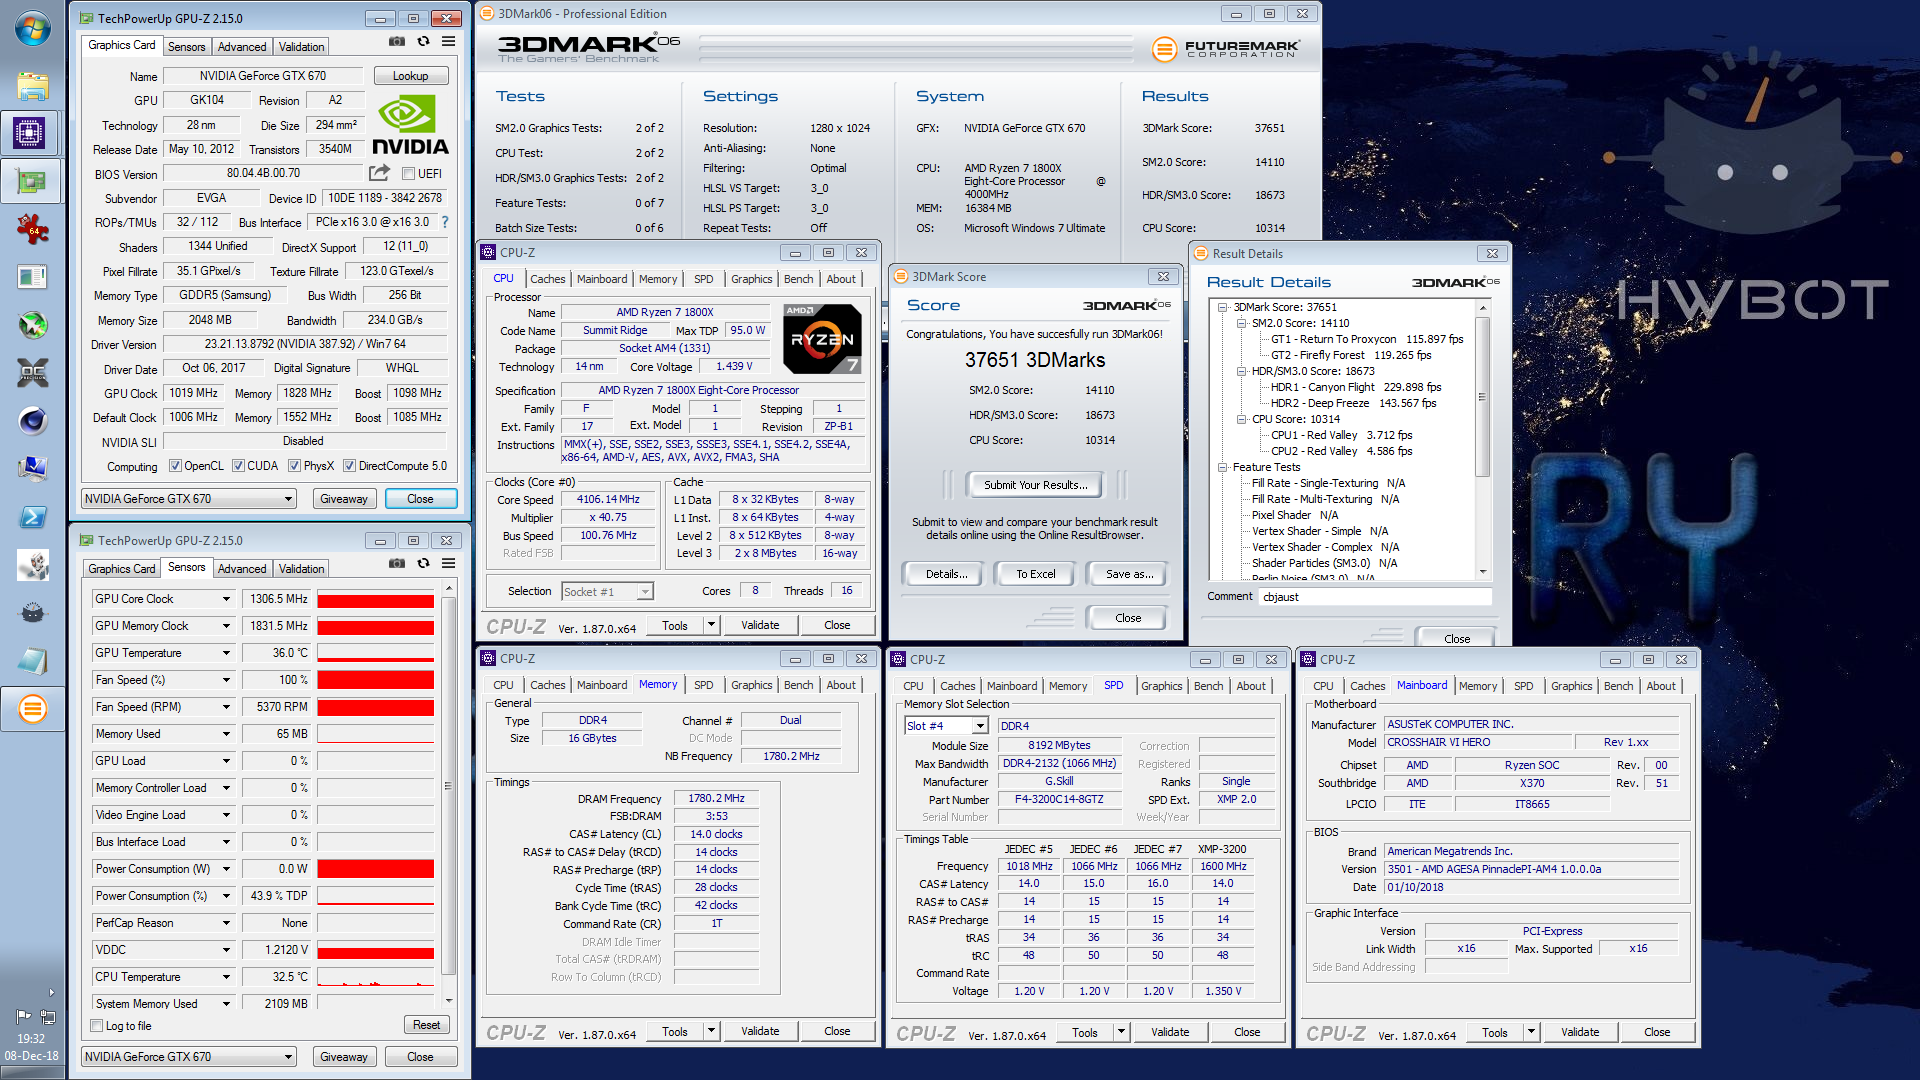Open the VDDC sensor dropdown
Screen dimensions: 1920x1080
[x=226, y=950]
